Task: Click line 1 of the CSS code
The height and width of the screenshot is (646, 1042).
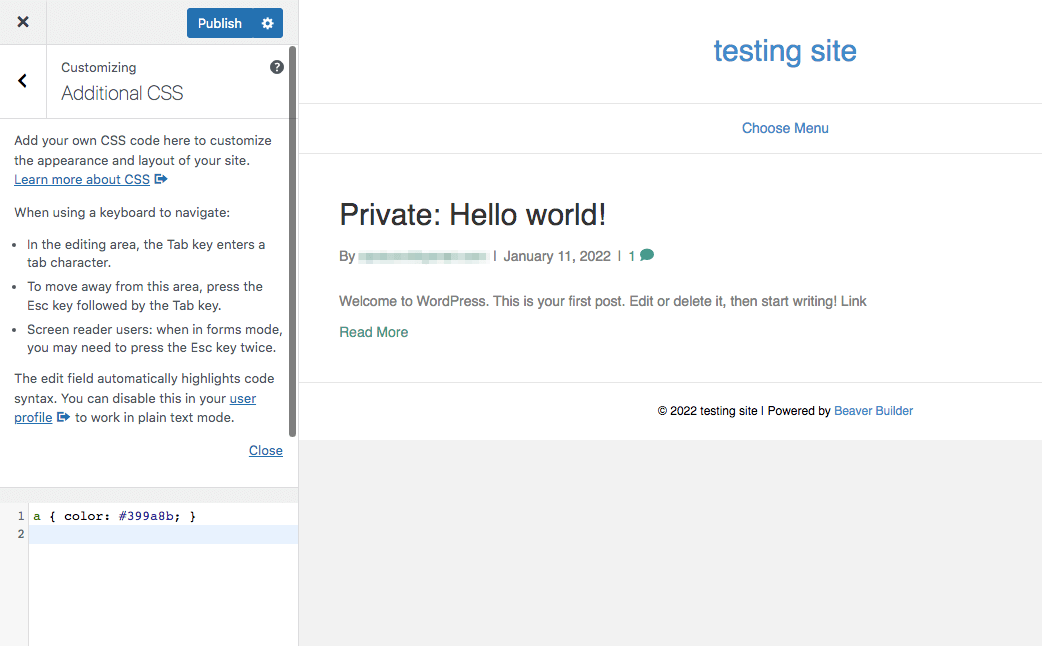Action: [x=114, y=516]
